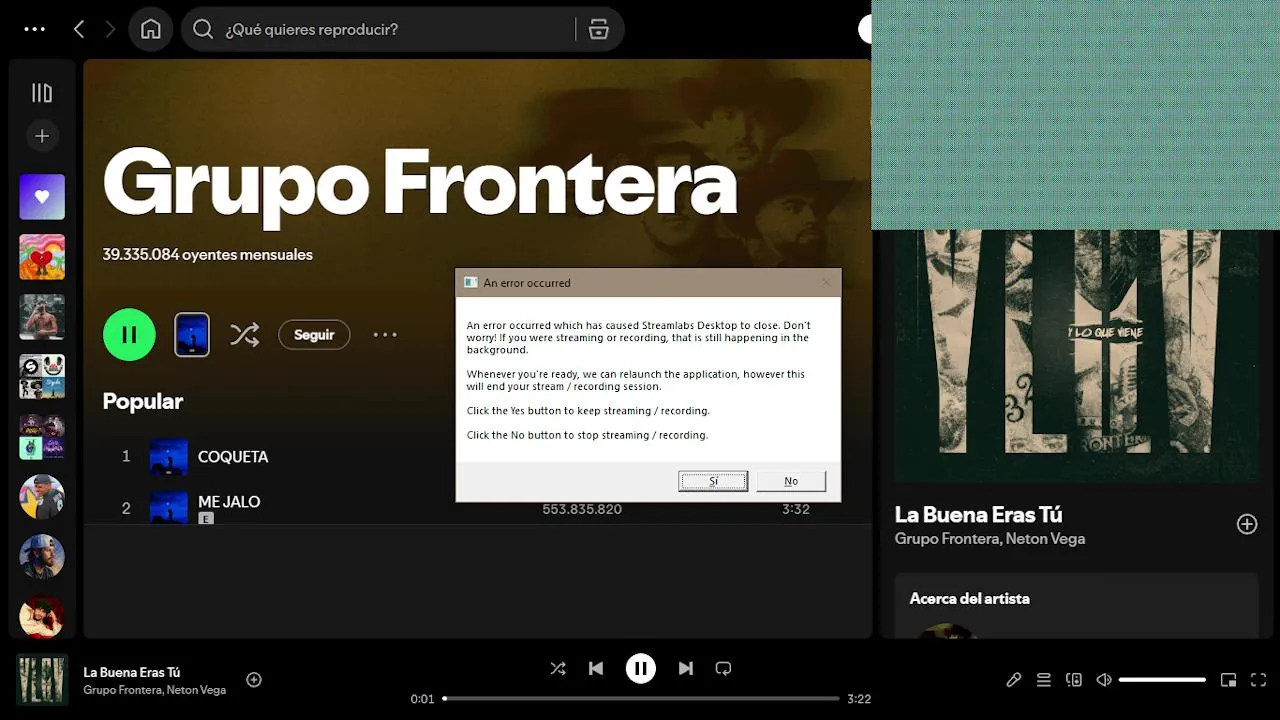This screenshot has width=1280, height=720.
Task: Pause playback in bottom player
Action: pyautogui.click(x=641, y=668)
